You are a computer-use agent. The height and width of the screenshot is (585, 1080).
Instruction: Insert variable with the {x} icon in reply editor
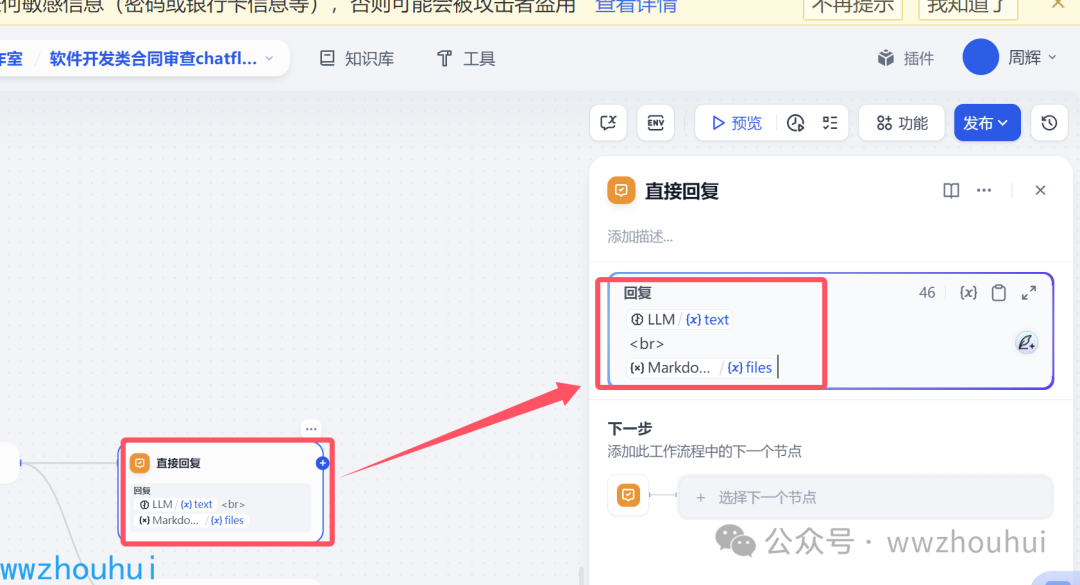968,293
